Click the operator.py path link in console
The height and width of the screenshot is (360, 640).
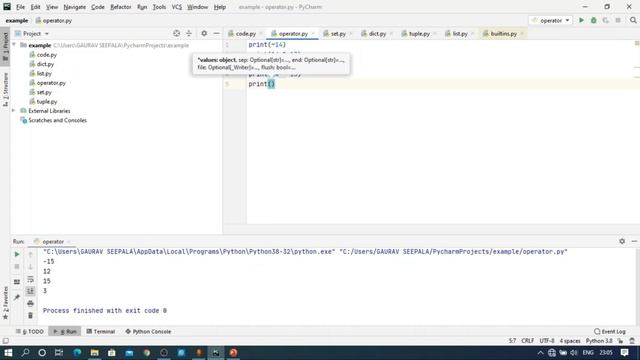453,252
